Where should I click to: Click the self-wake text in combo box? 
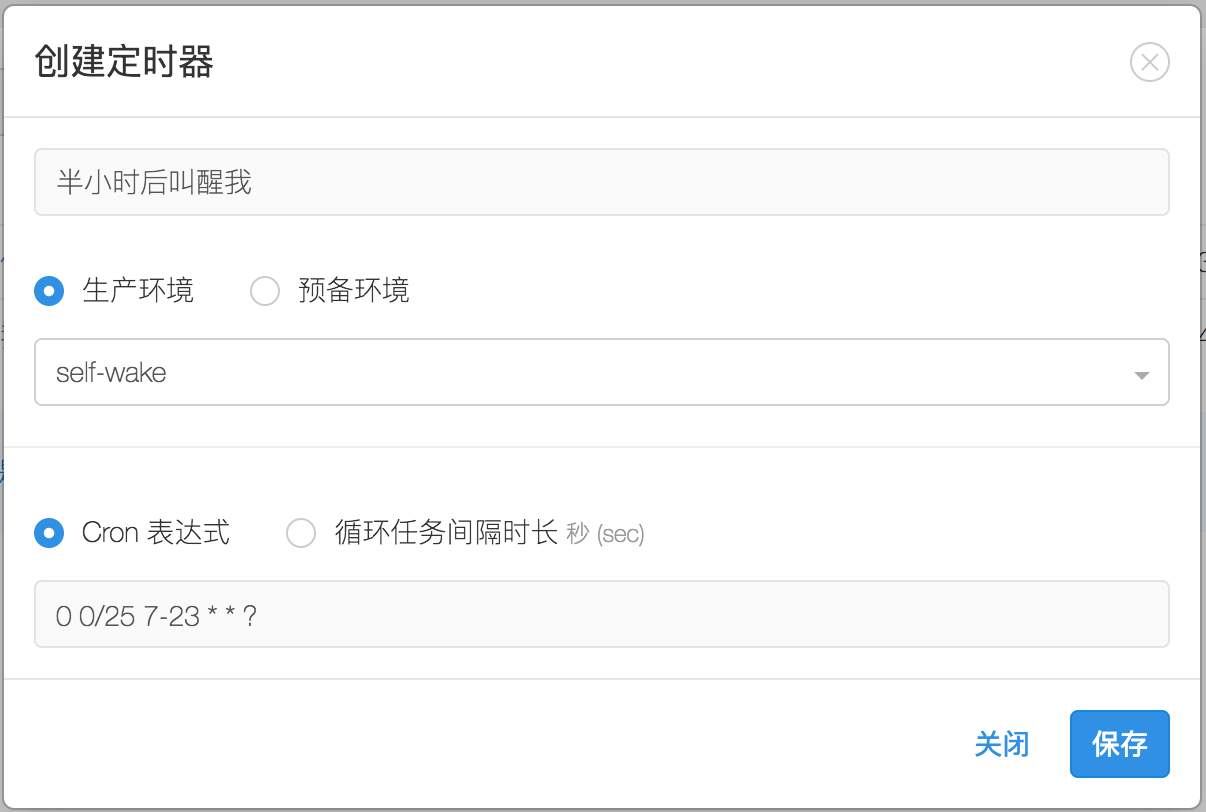coord(111,373)
